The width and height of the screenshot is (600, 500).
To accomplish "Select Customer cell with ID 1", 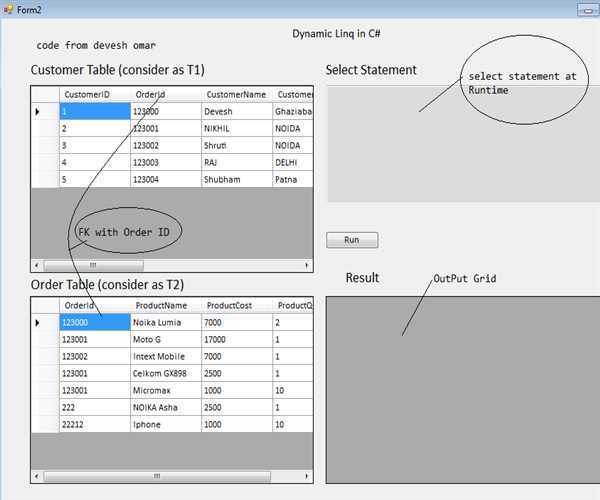I will coord(95,112).
